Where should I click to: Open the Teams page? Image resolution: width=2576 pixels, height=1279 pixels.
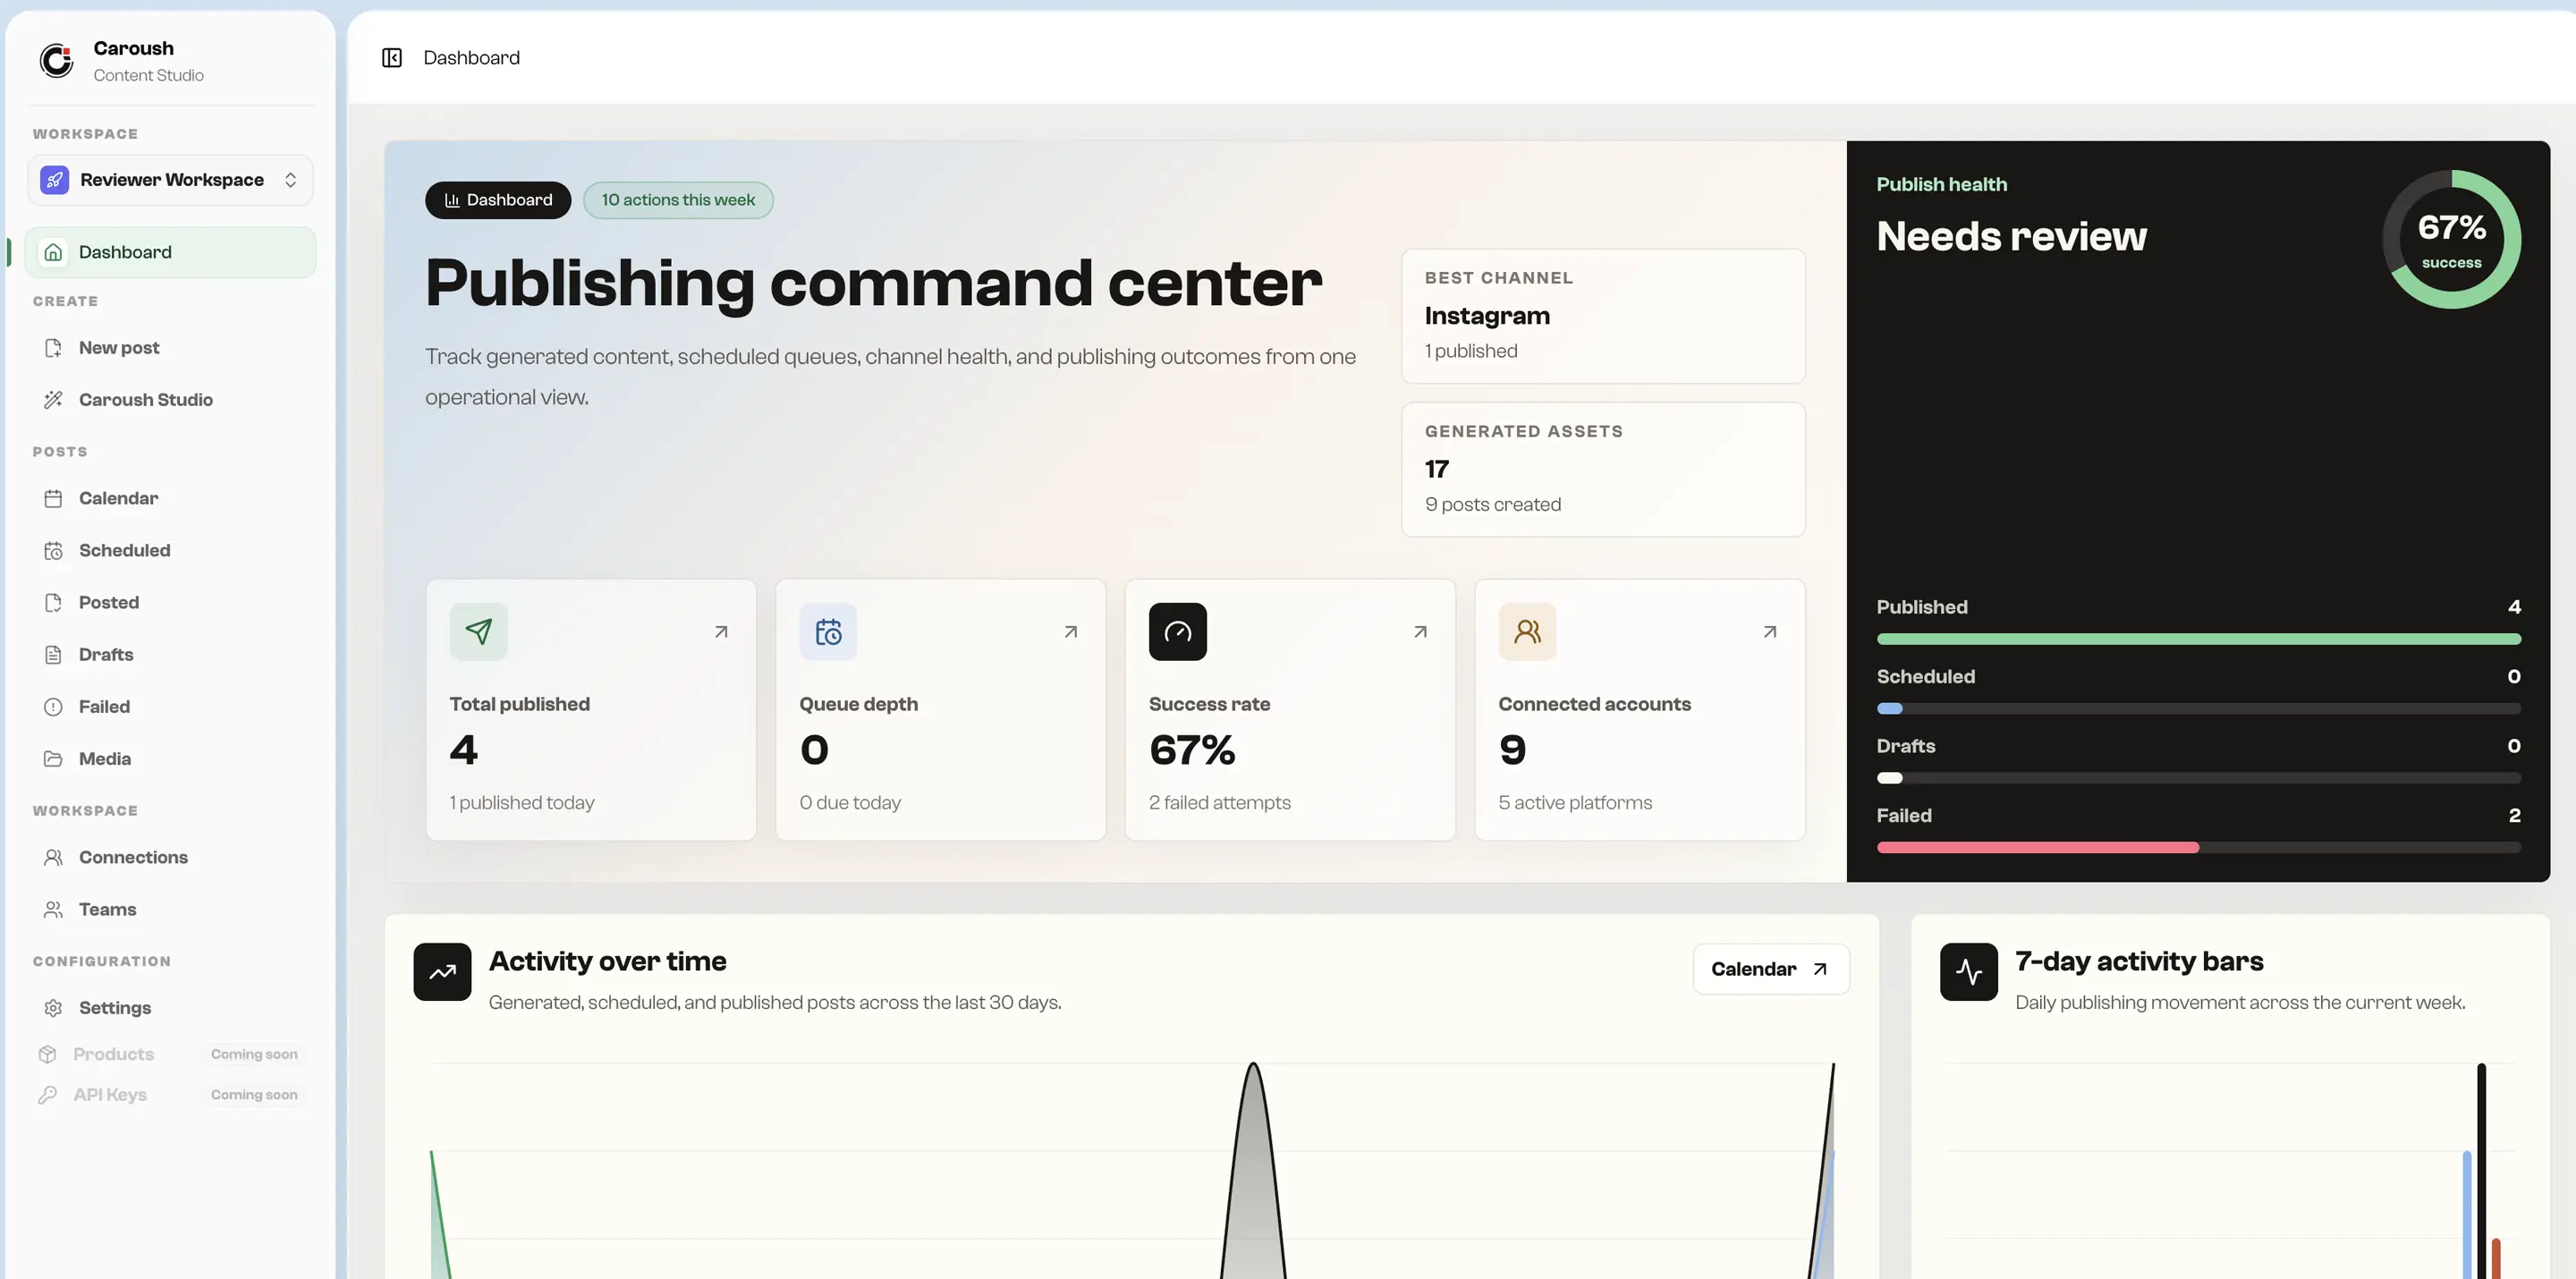pyautogui.click(x=170, y=909)
